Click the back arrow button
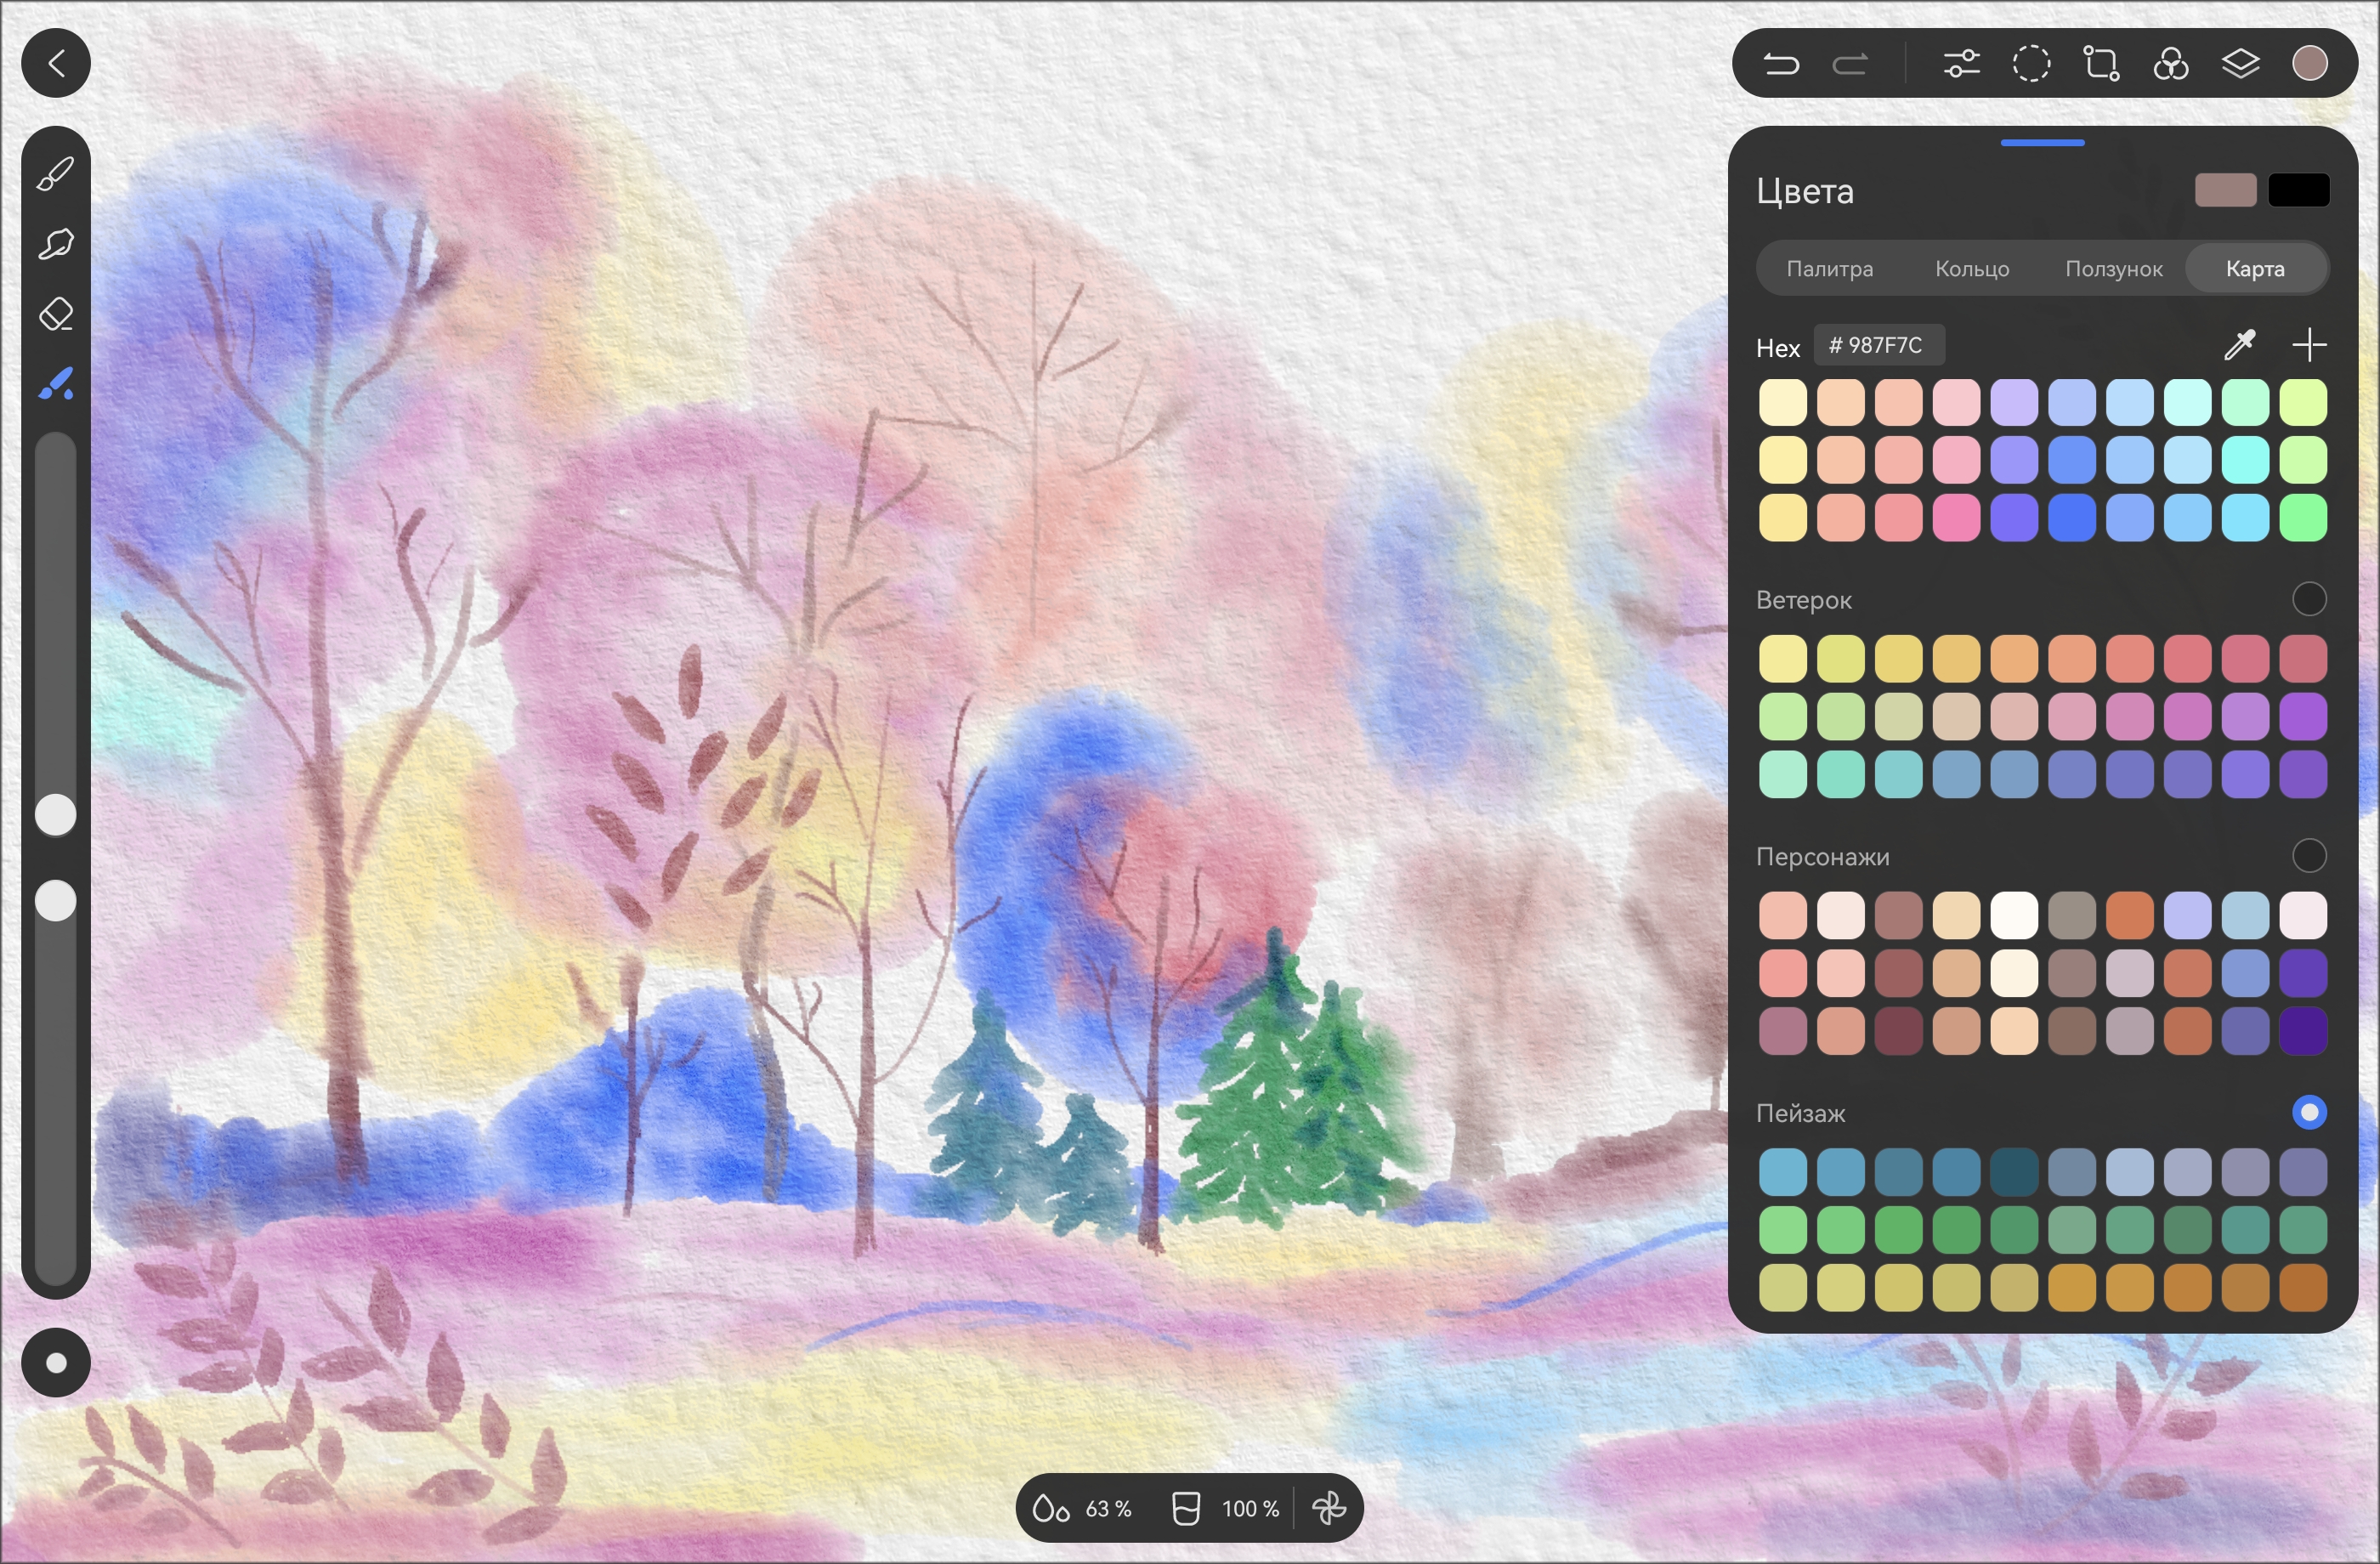Screen dimensions: 2380x1564 point(56,63)
